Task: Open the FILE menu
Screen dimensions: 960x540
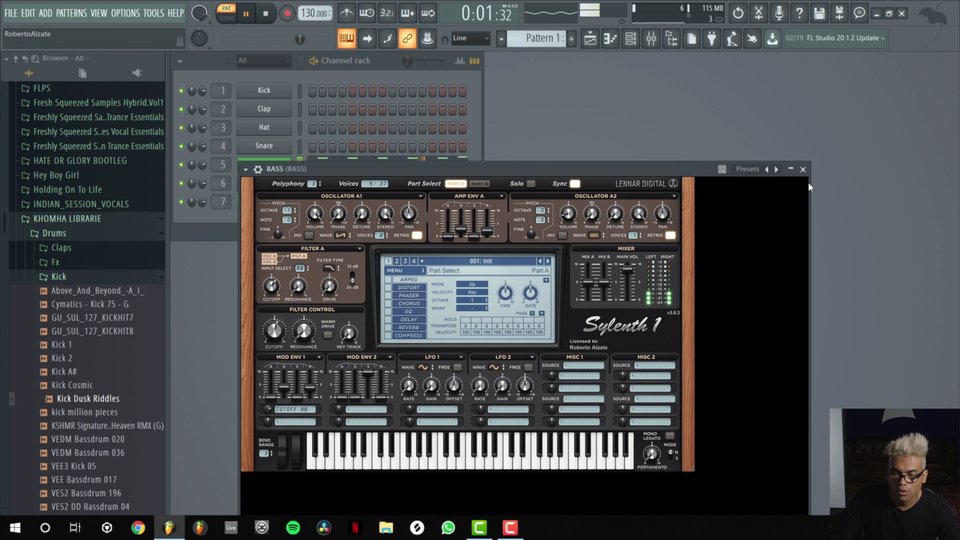Action: (10, 13)
